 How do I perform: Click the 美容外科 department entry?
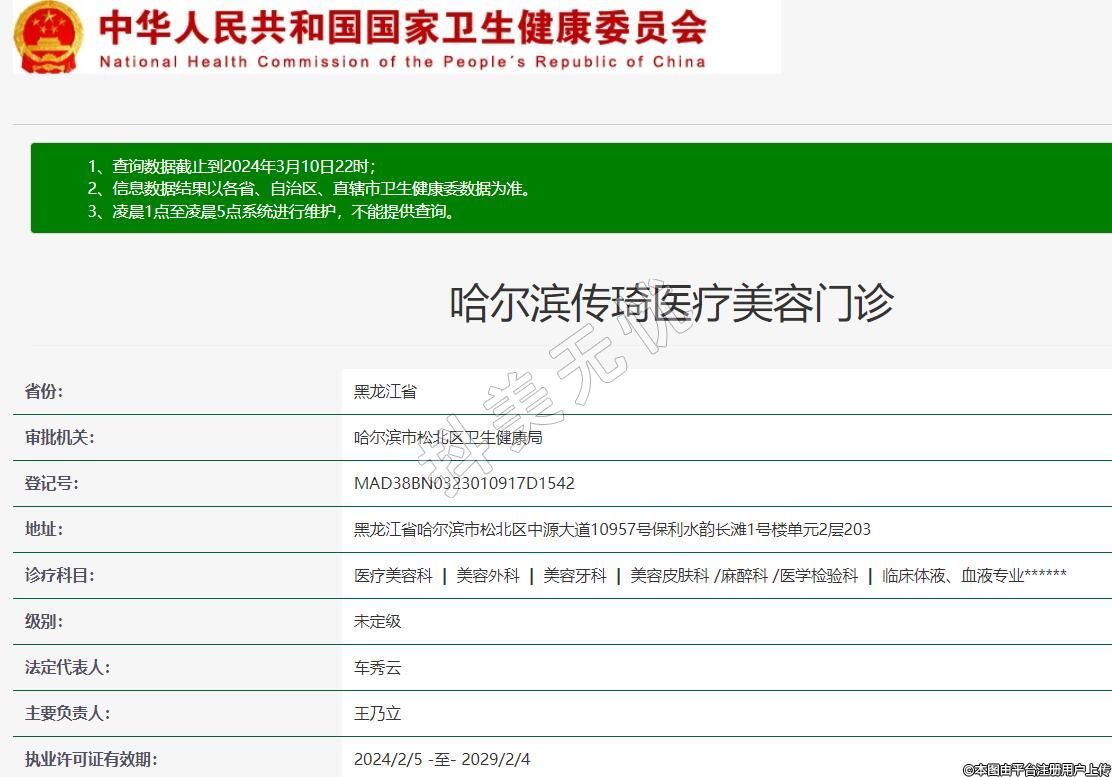pos(488,576)
